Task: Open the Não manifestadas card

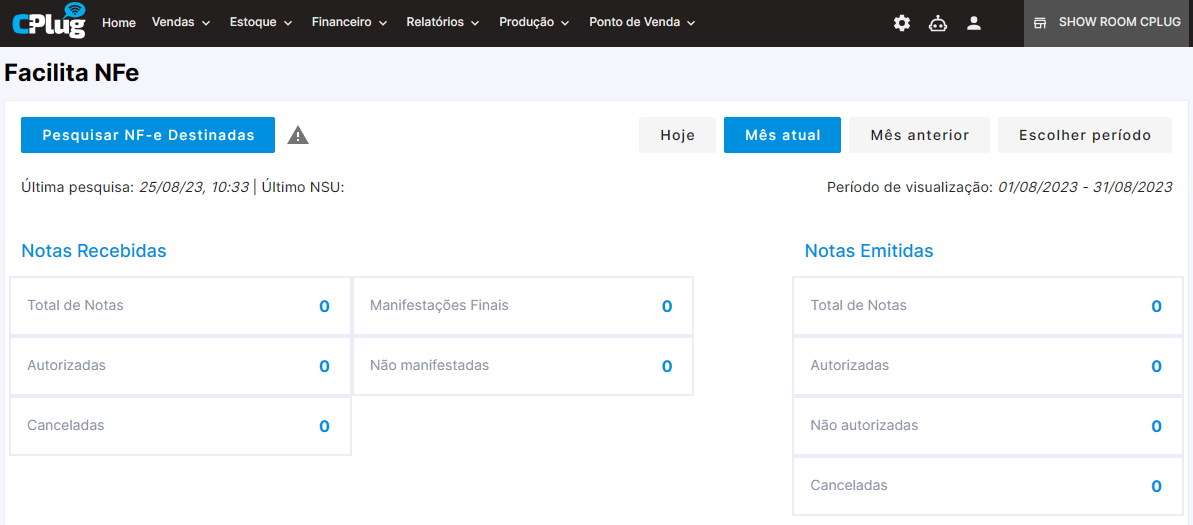Action: click(523, 366)
